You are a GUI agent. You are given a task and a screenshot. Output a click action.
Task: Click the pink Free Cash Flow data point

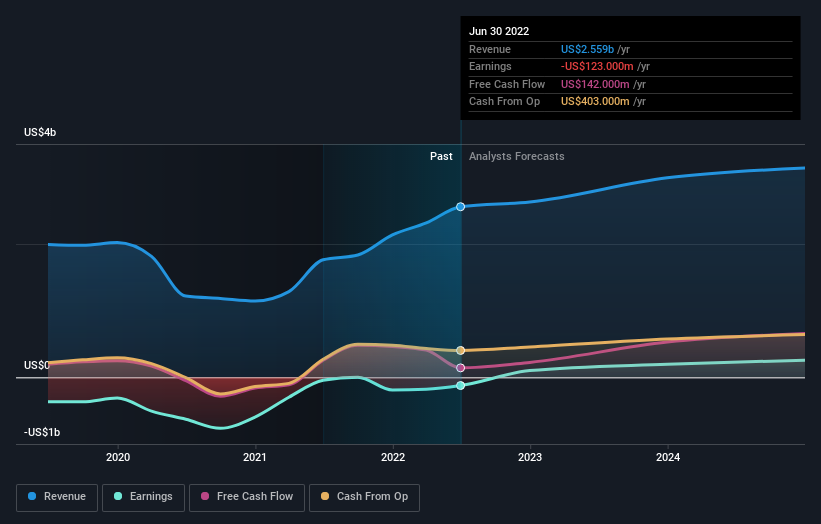coord(460,368)
